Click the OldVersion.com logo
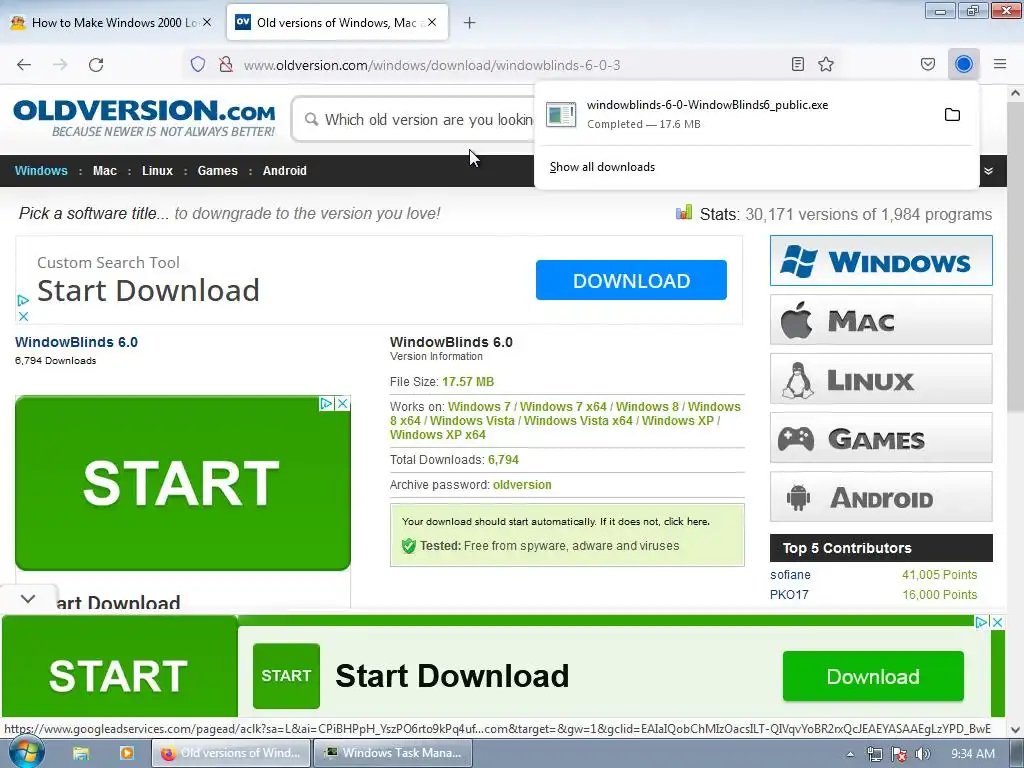The width and height of the screenshot is (1024, 768). pyautogui.click(x=144, y=118)
